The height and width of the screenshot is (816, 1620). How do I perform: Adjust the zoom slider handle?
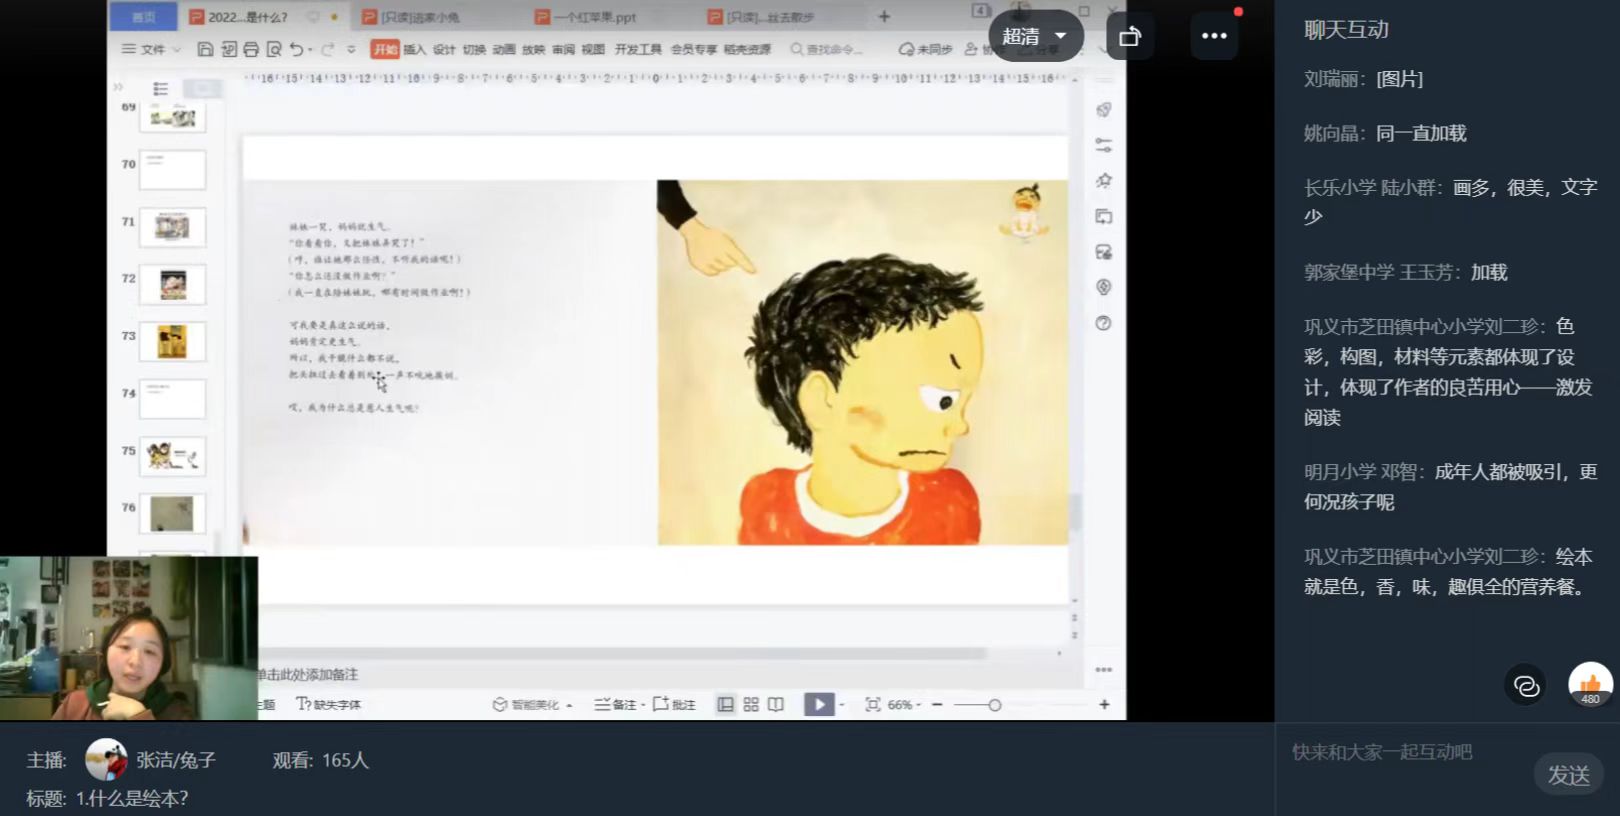point(994,705)
